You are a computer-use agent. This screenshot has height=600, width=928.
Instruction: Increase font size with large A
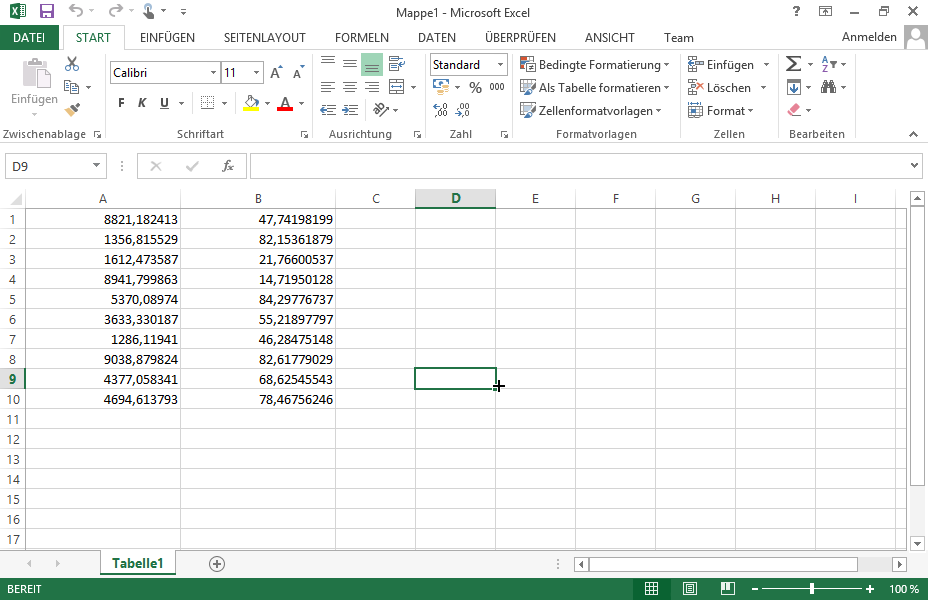(276, 73)
